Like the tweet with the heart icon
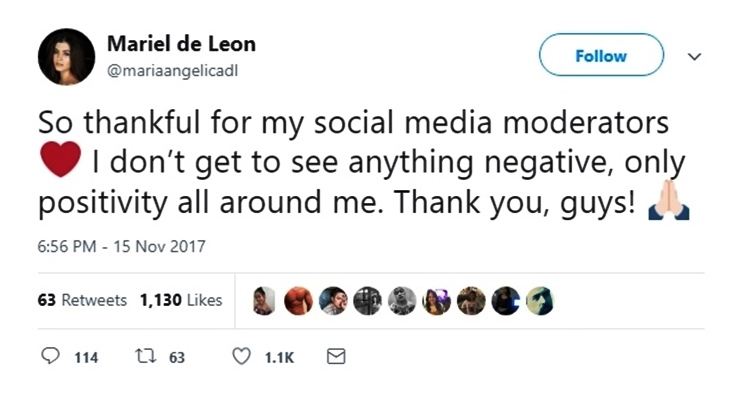The image size is (750, 395). (x=241, y=357)
